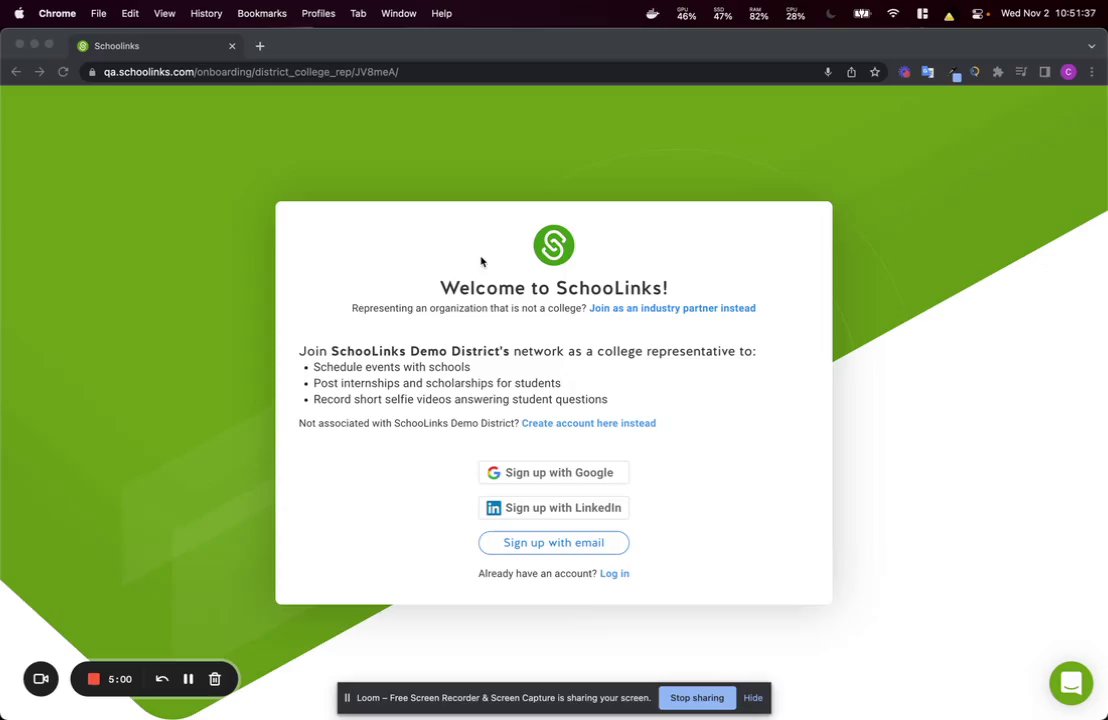Click the CPU 28% menu bar stat
Image resolution: width=1108 pixels, height=720 pixels.
pos(795,13)
